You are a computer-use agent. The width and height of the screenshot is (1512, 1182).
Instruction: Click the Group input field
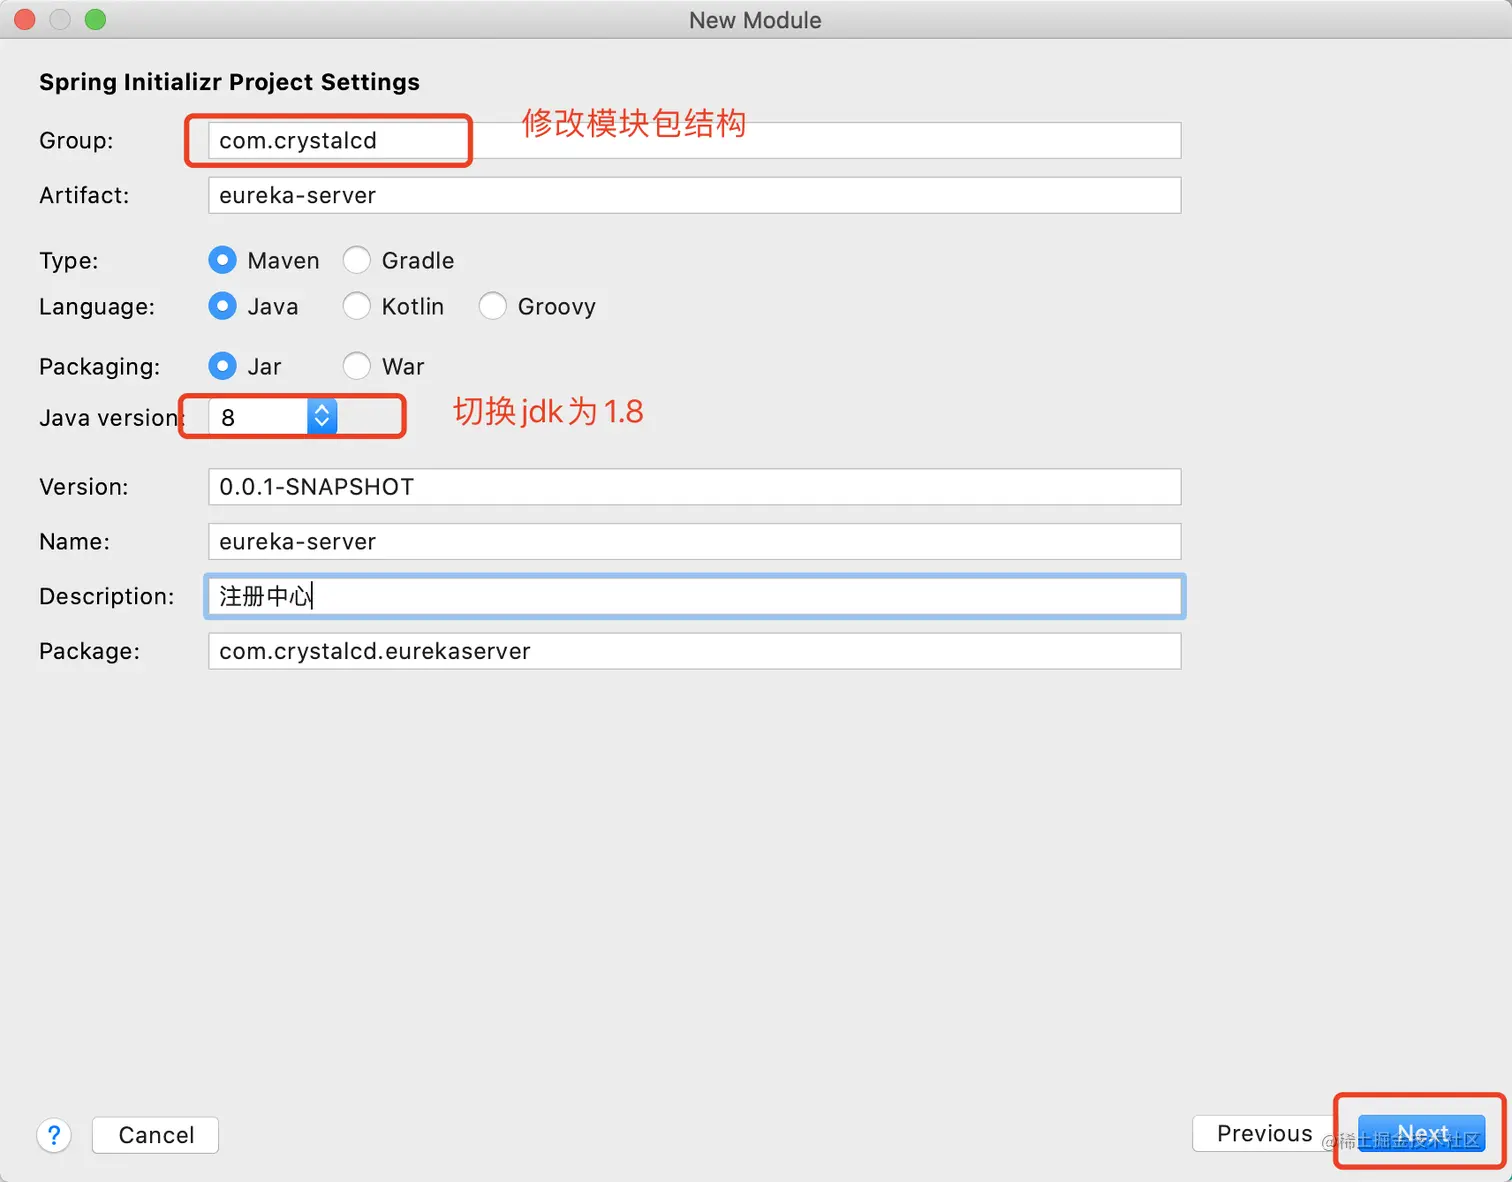[x=694, y=140]
